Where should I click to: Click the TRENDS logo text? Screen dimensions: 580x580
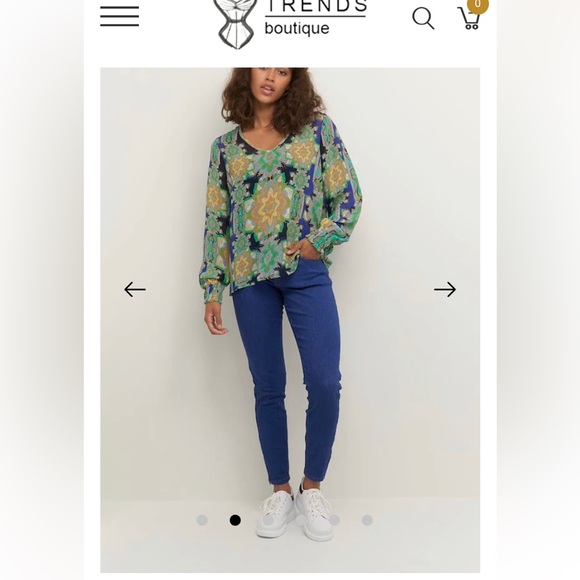tap(316, 6)
